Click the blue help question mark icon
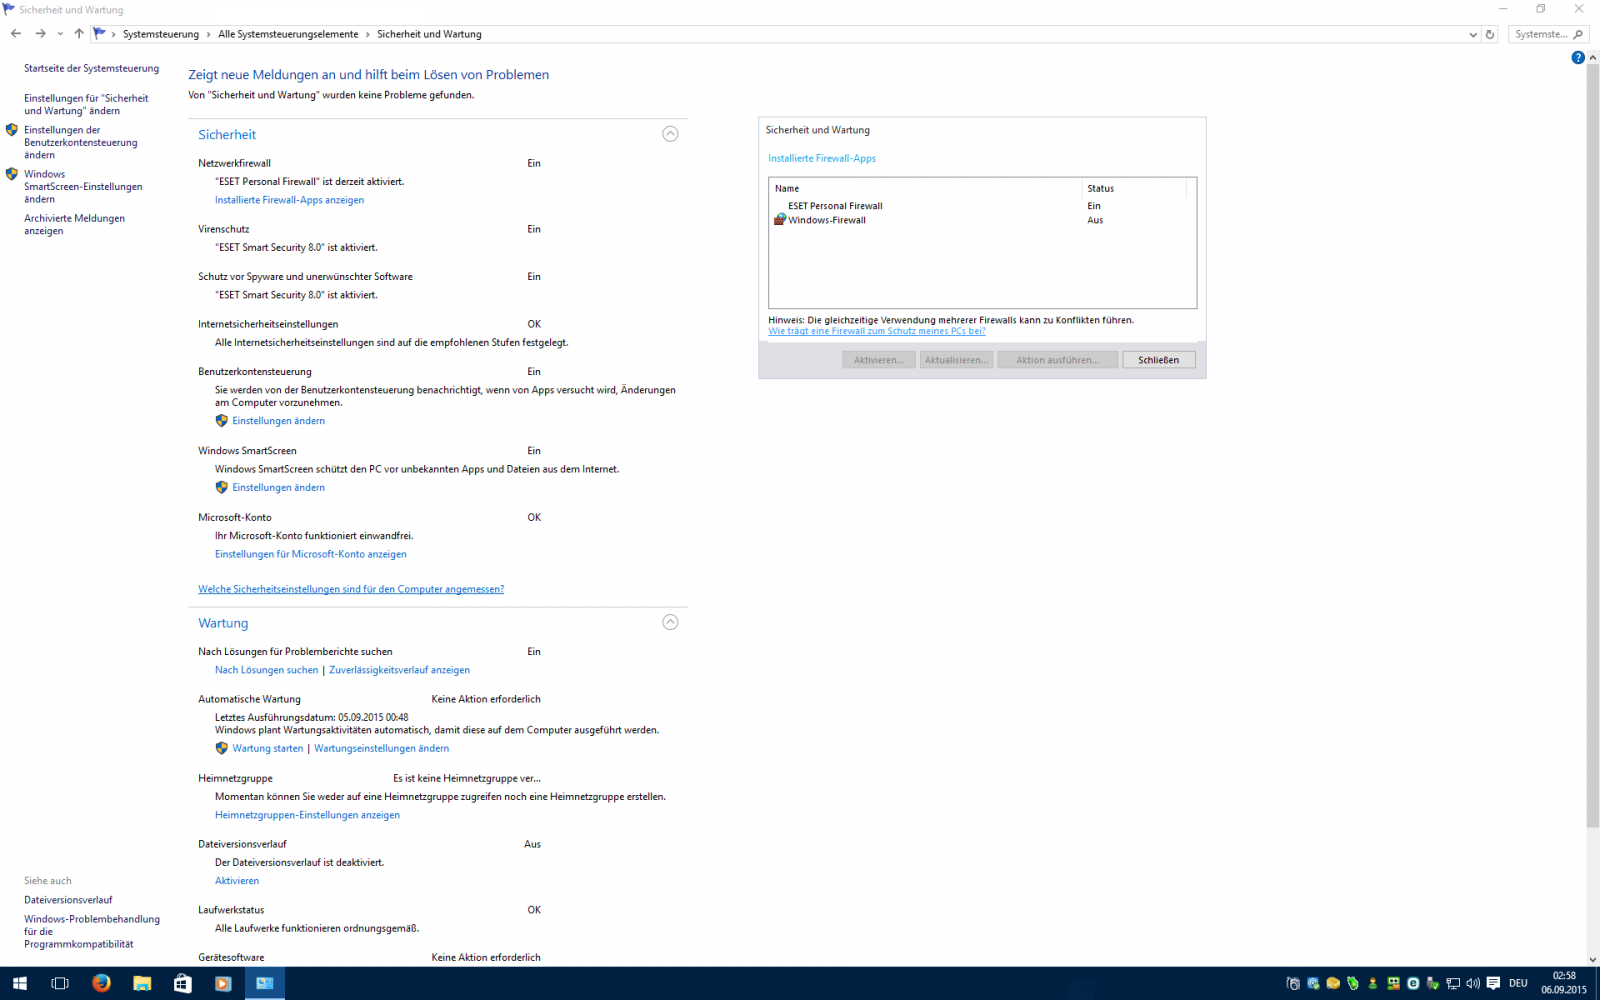The image size is (1600, 1000). 1578,58
